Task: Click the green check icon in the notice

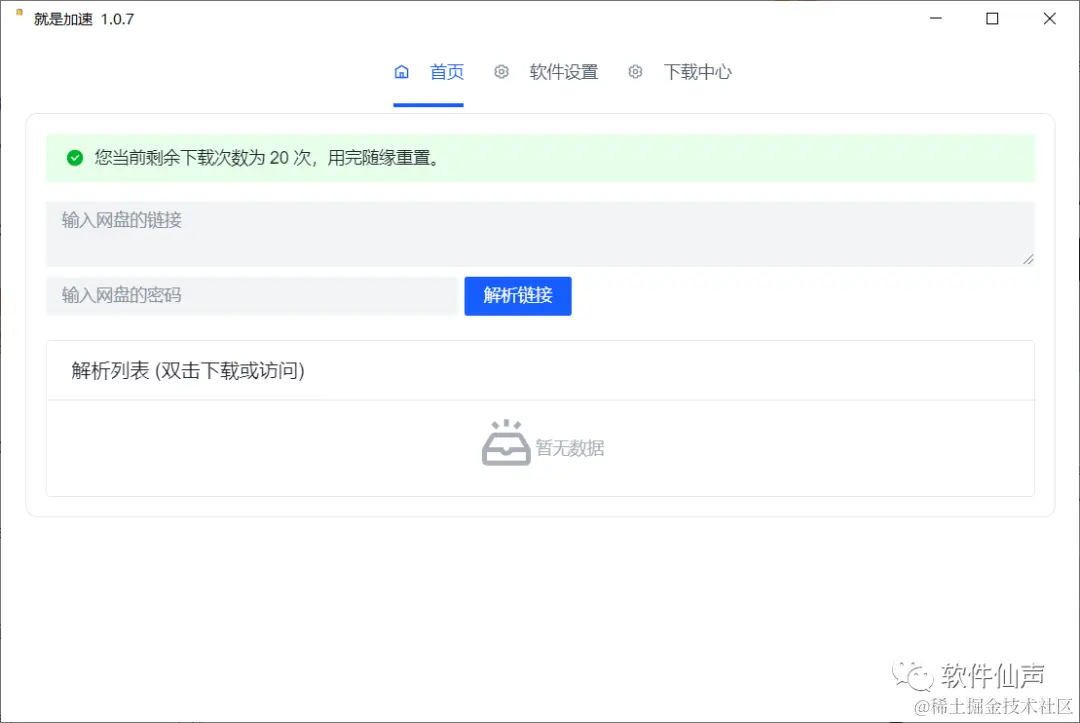Action: [75, 158]
